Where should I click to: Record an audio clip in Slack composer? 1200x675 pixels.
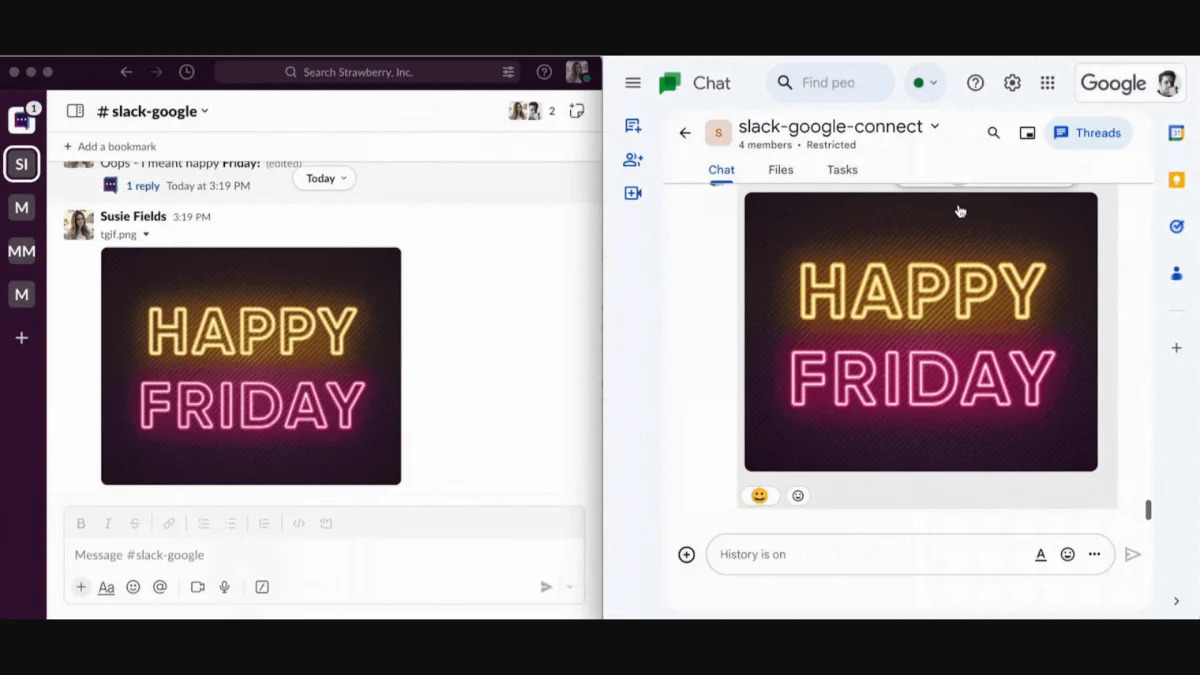224,587
